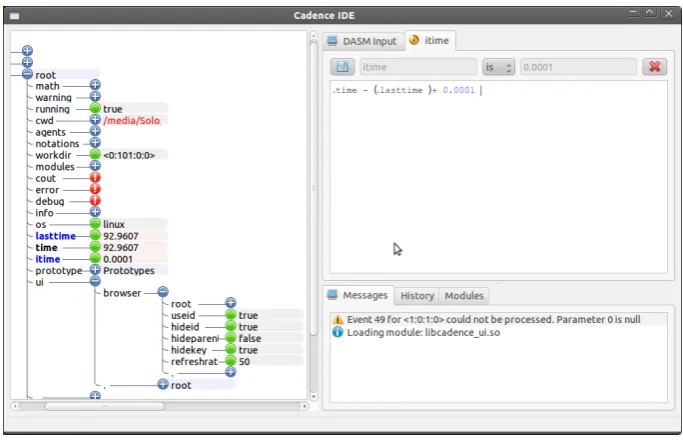Open the window menu icon in title bar
Image resolution: width=683 pixels, height=440 pixels.
(15, 16)
